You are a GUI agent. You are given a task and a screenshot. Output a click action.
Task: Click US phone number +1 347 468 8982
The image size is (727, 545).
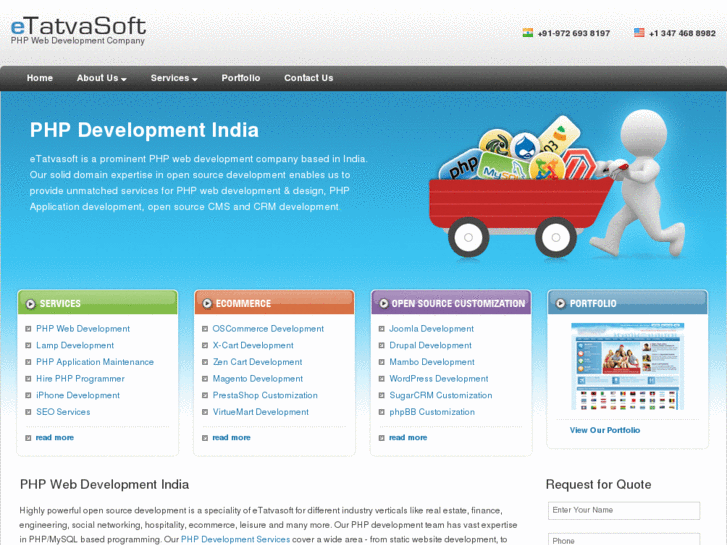pos(682,33)
